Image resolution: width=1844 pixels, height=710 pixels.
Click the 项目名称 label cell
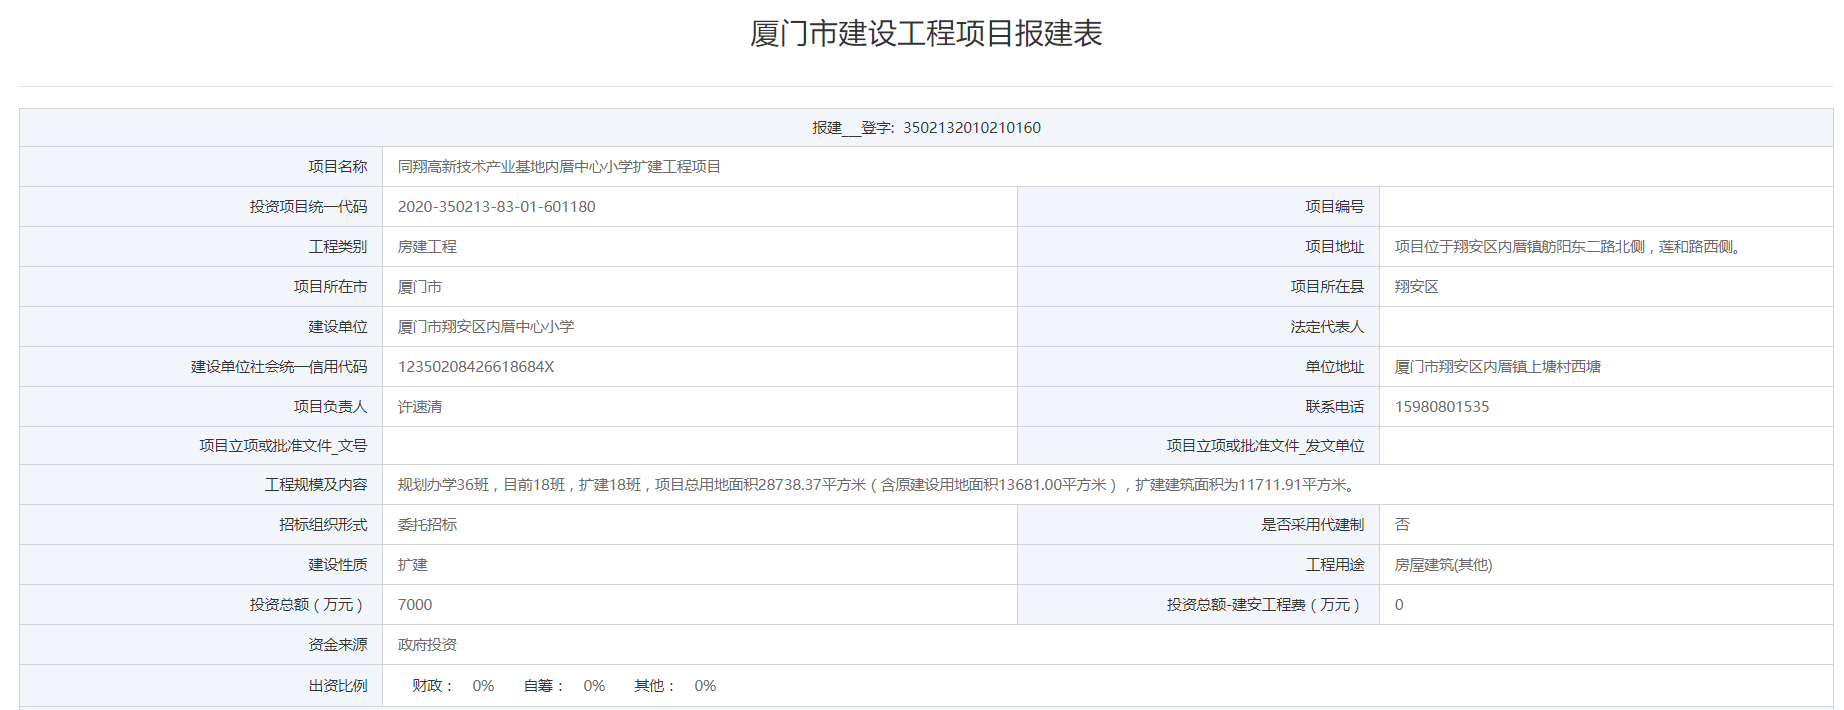[x=201, y=167]
